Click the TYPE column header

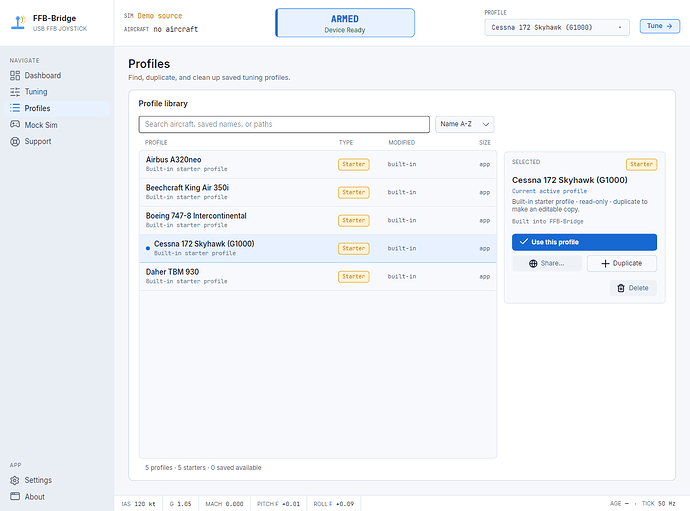click(x=346, y=143)
